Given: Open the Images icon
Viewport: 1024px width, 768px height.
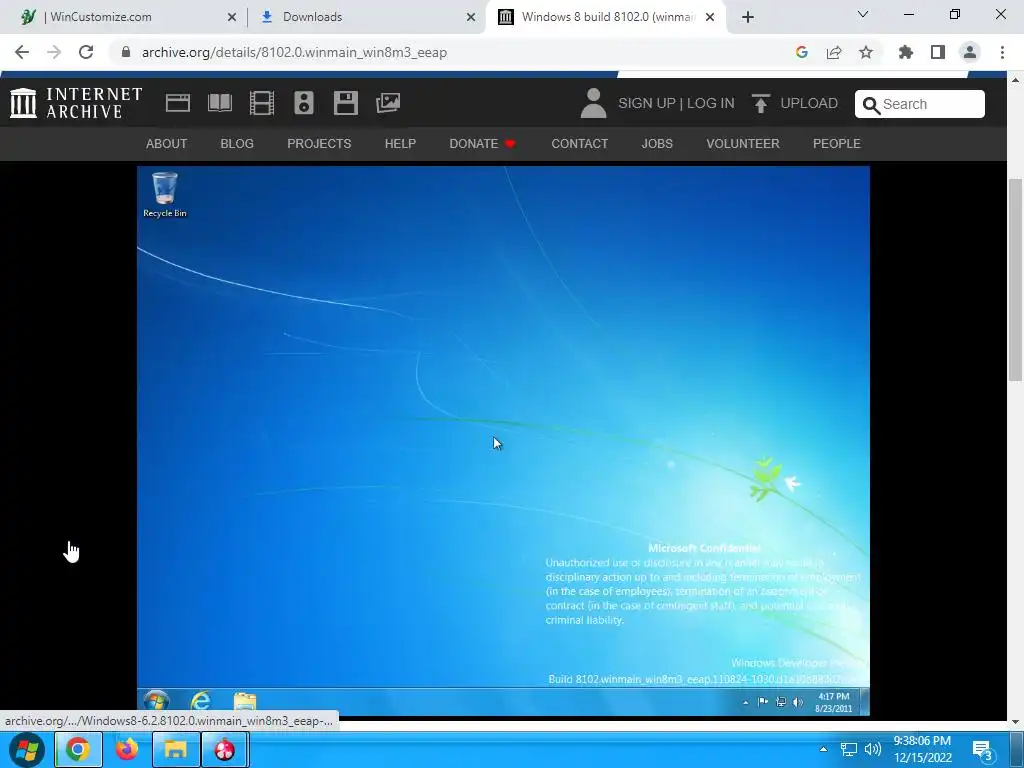Looking at the screenshot, I should pyautogui.click(x=388, y=103).
